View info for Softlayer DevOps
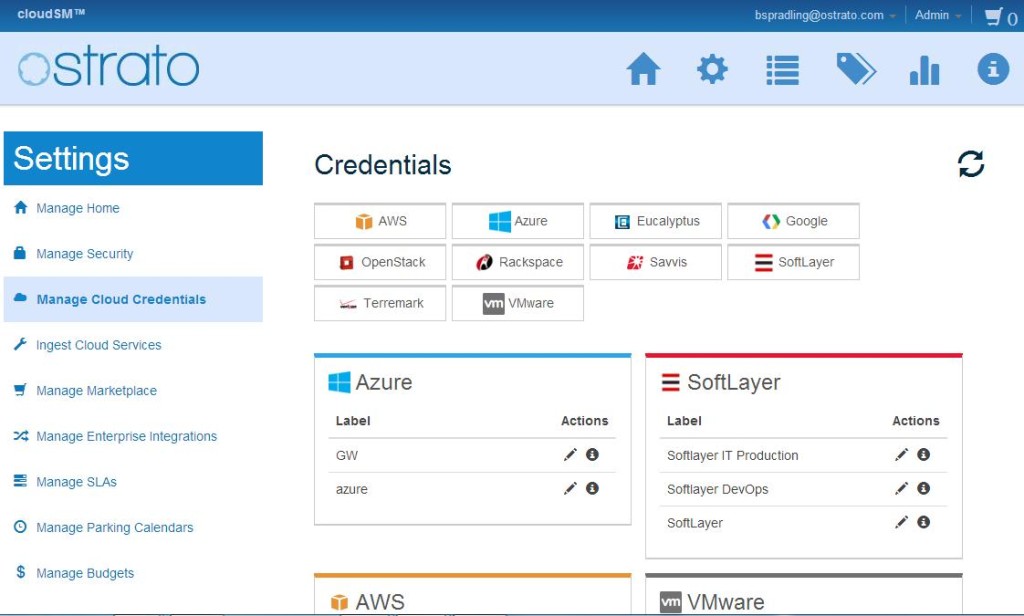Viewport: 1024px width, 616px height. pos(923,488)
